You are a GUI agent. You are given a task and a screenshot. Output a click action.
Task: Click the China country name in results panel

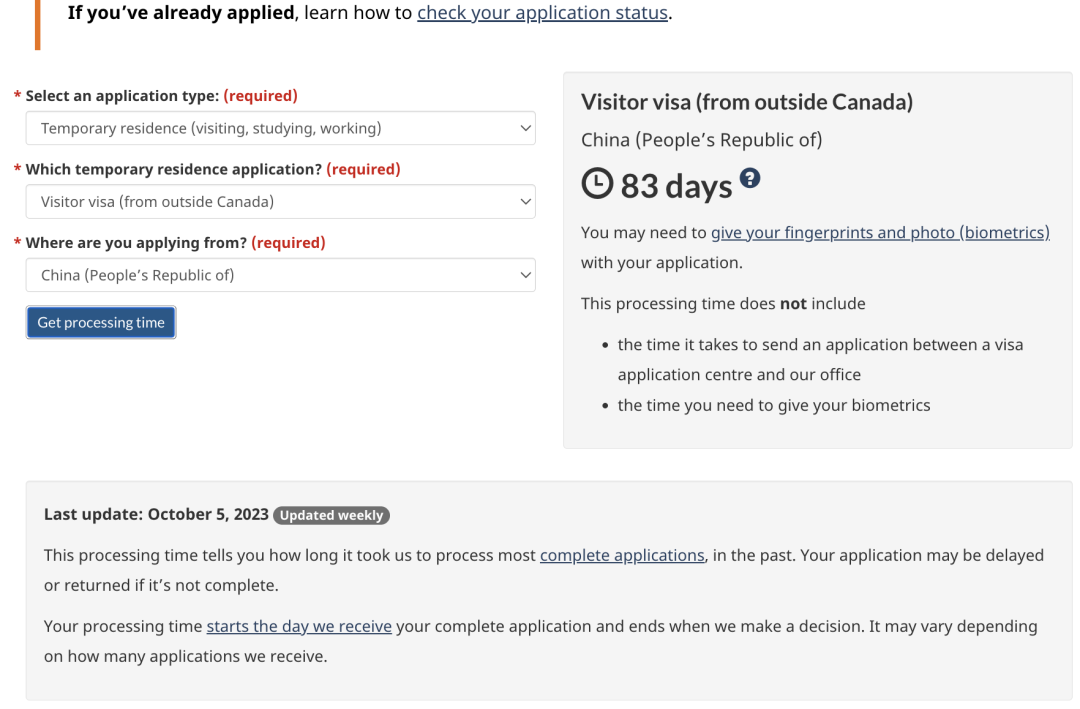point(701,140)
